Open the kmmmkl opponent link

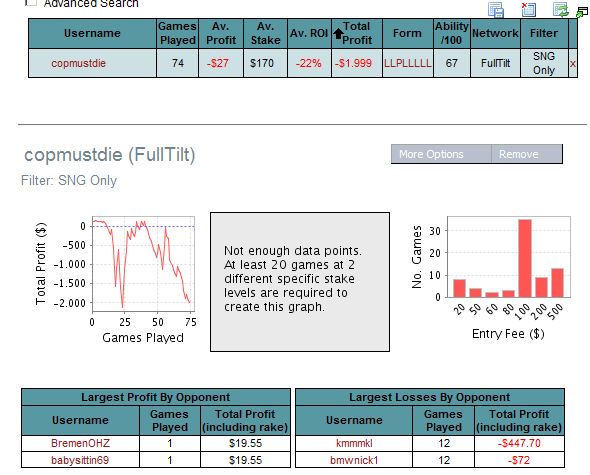(x=354, y=443)
